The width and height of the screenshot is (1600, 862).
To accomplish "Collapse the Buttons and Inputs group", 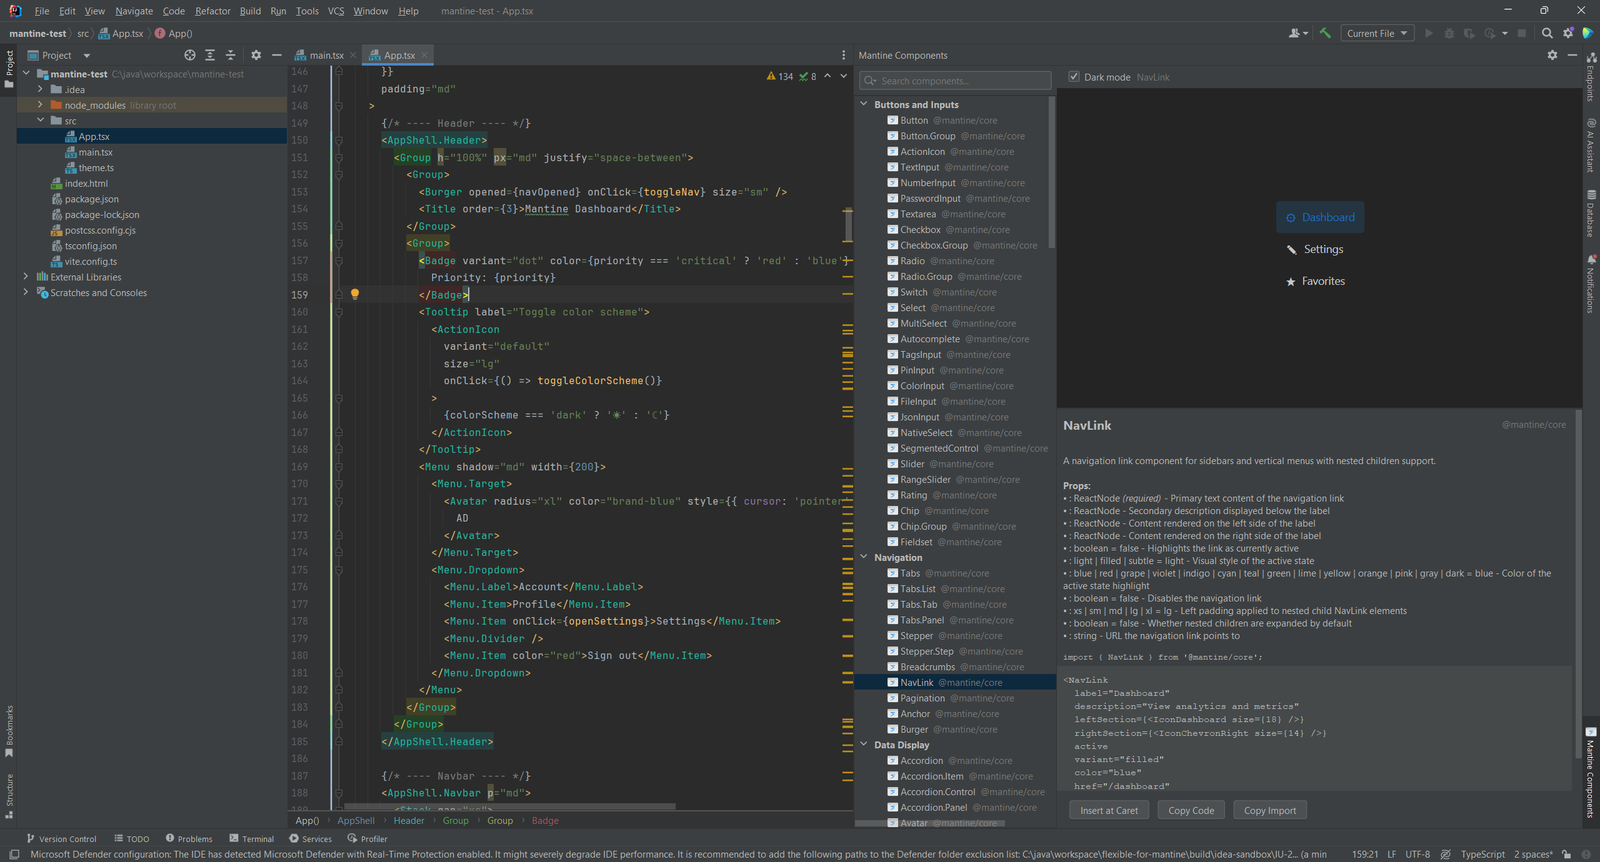I will point(864,104).
